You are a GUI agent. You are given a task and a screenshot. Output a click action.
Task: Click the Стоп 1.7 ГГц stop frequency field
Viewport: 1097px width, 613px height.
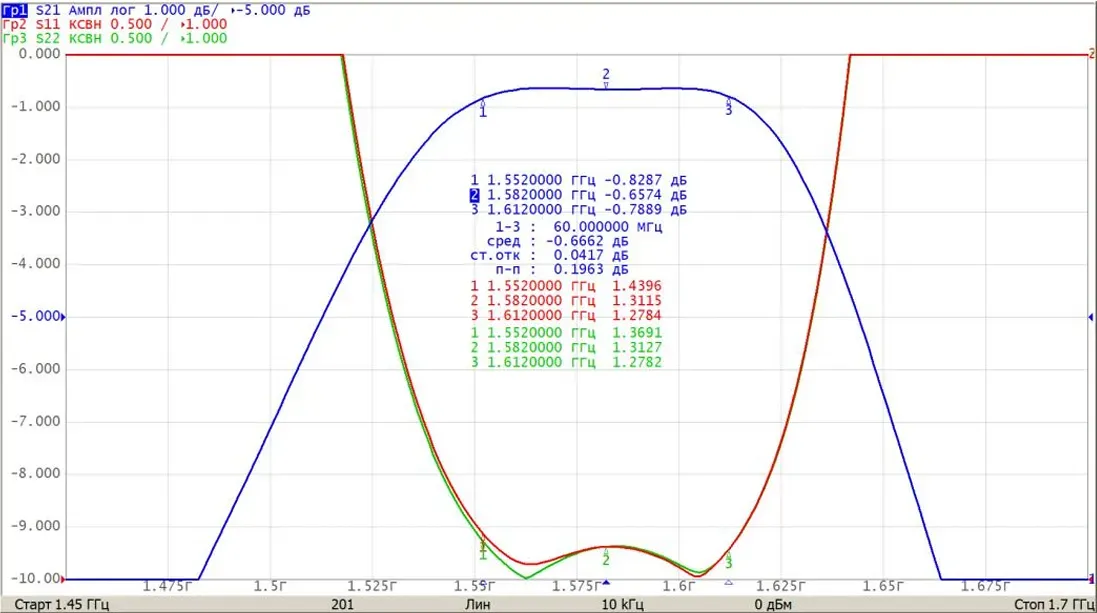coord(1054,605)
